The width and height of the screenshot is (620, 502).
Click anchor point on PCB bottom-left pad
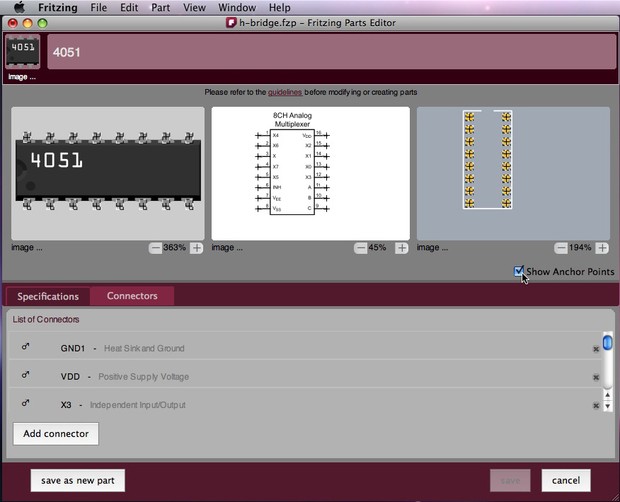click(x=469, y=203)
